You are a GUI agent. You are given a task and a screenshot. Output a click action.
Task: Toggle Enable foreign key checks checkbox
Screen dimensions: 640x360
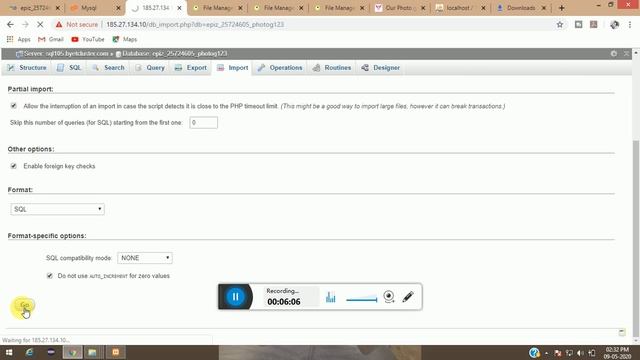pyautogui.click(x=14, y=166)
